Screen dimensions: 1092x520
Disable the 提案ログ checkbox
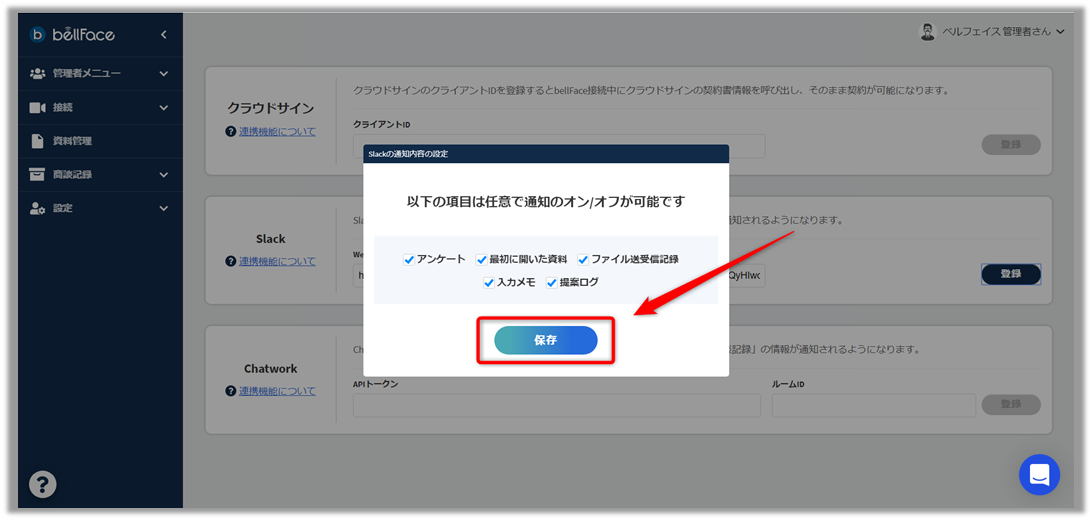pos(552,283)
